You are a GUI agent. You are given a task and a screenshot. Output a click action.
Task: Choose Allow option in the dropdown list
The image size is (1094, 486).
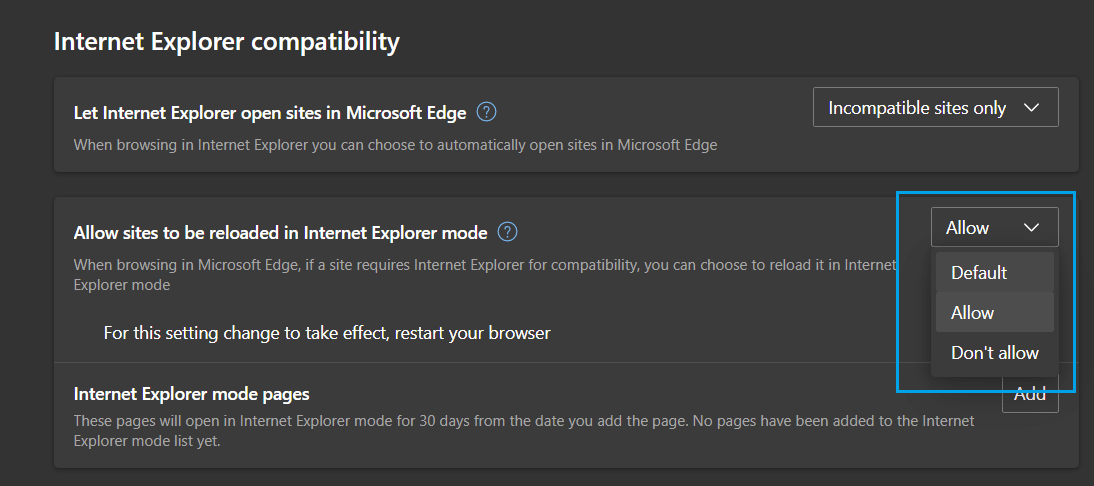[994, 312]
